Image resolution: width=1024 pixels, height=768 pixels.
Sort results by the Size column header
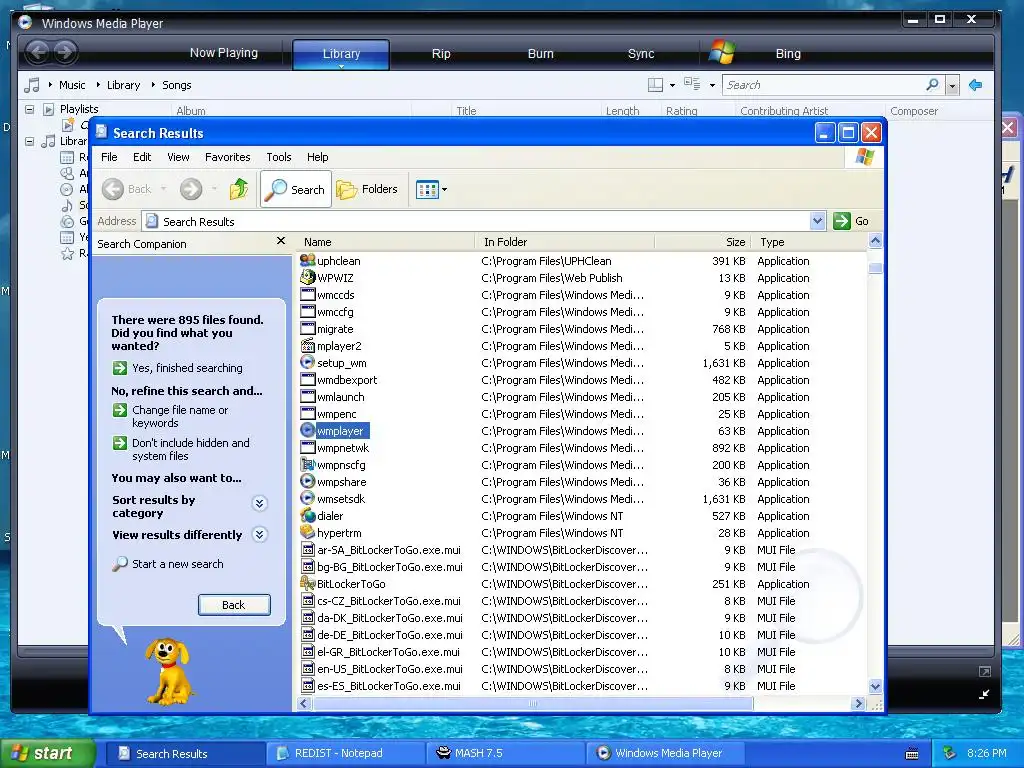(x=703, y=242)
